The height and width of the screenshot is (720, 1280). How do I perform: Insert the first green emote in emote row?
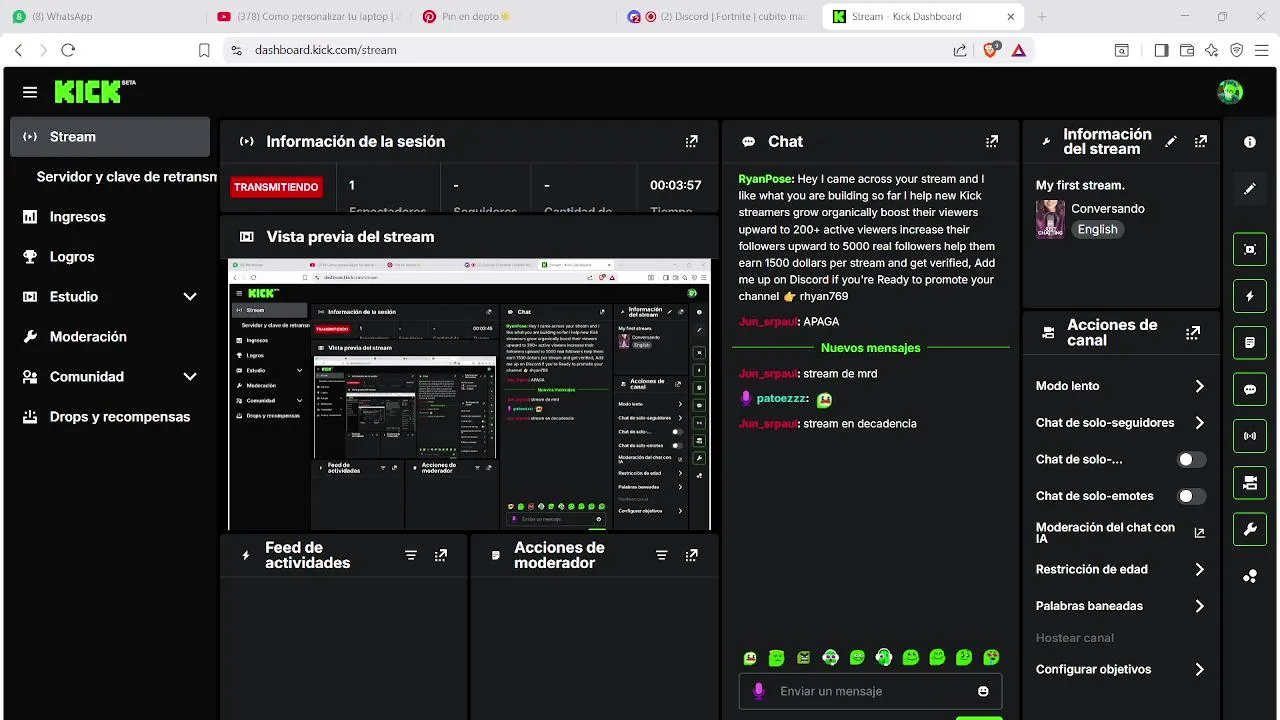(750, 658)
